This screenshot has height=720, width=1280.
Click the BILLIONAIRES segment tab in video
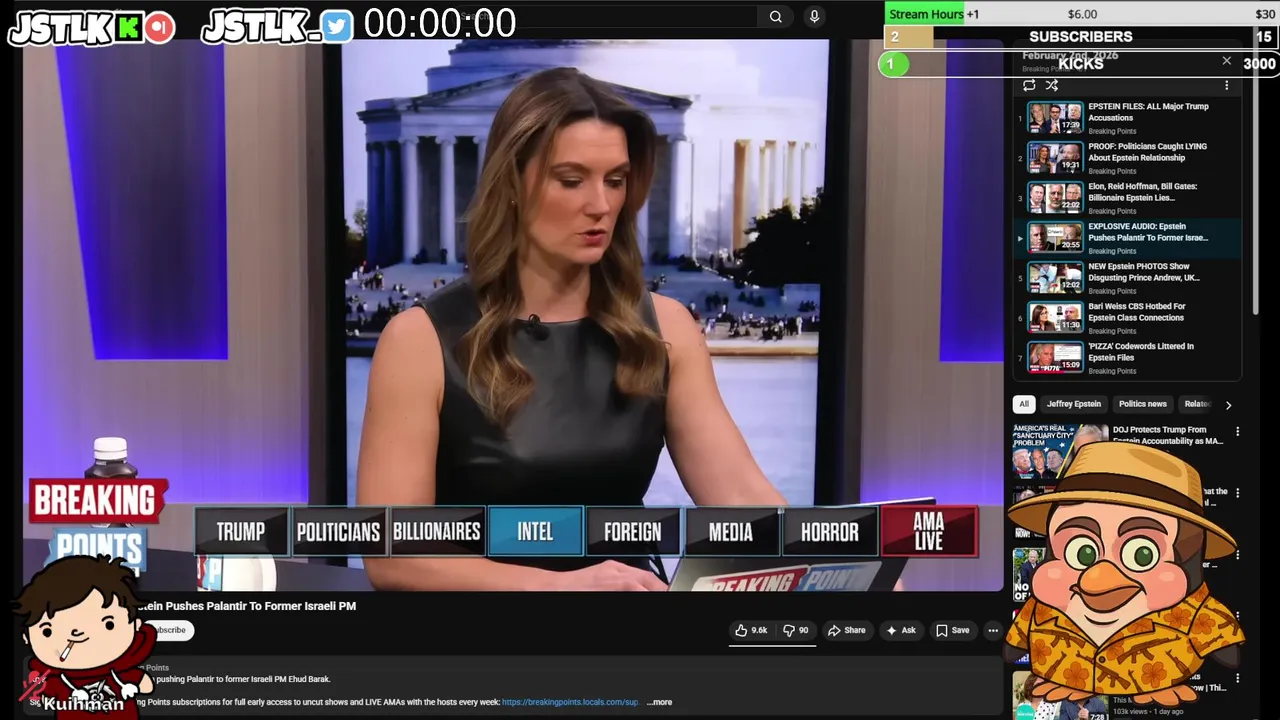[x=436, y=531]
